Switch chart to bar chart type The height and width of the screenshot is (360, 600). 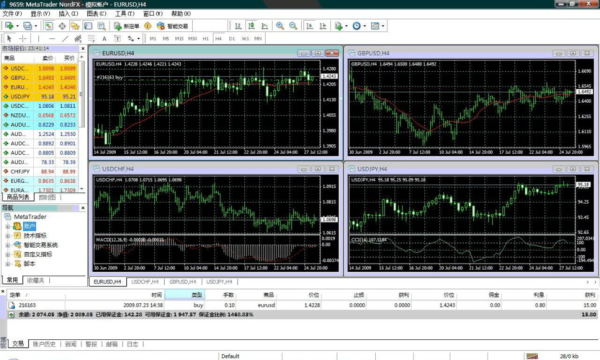pyautogui.click(x=238, y=26)
